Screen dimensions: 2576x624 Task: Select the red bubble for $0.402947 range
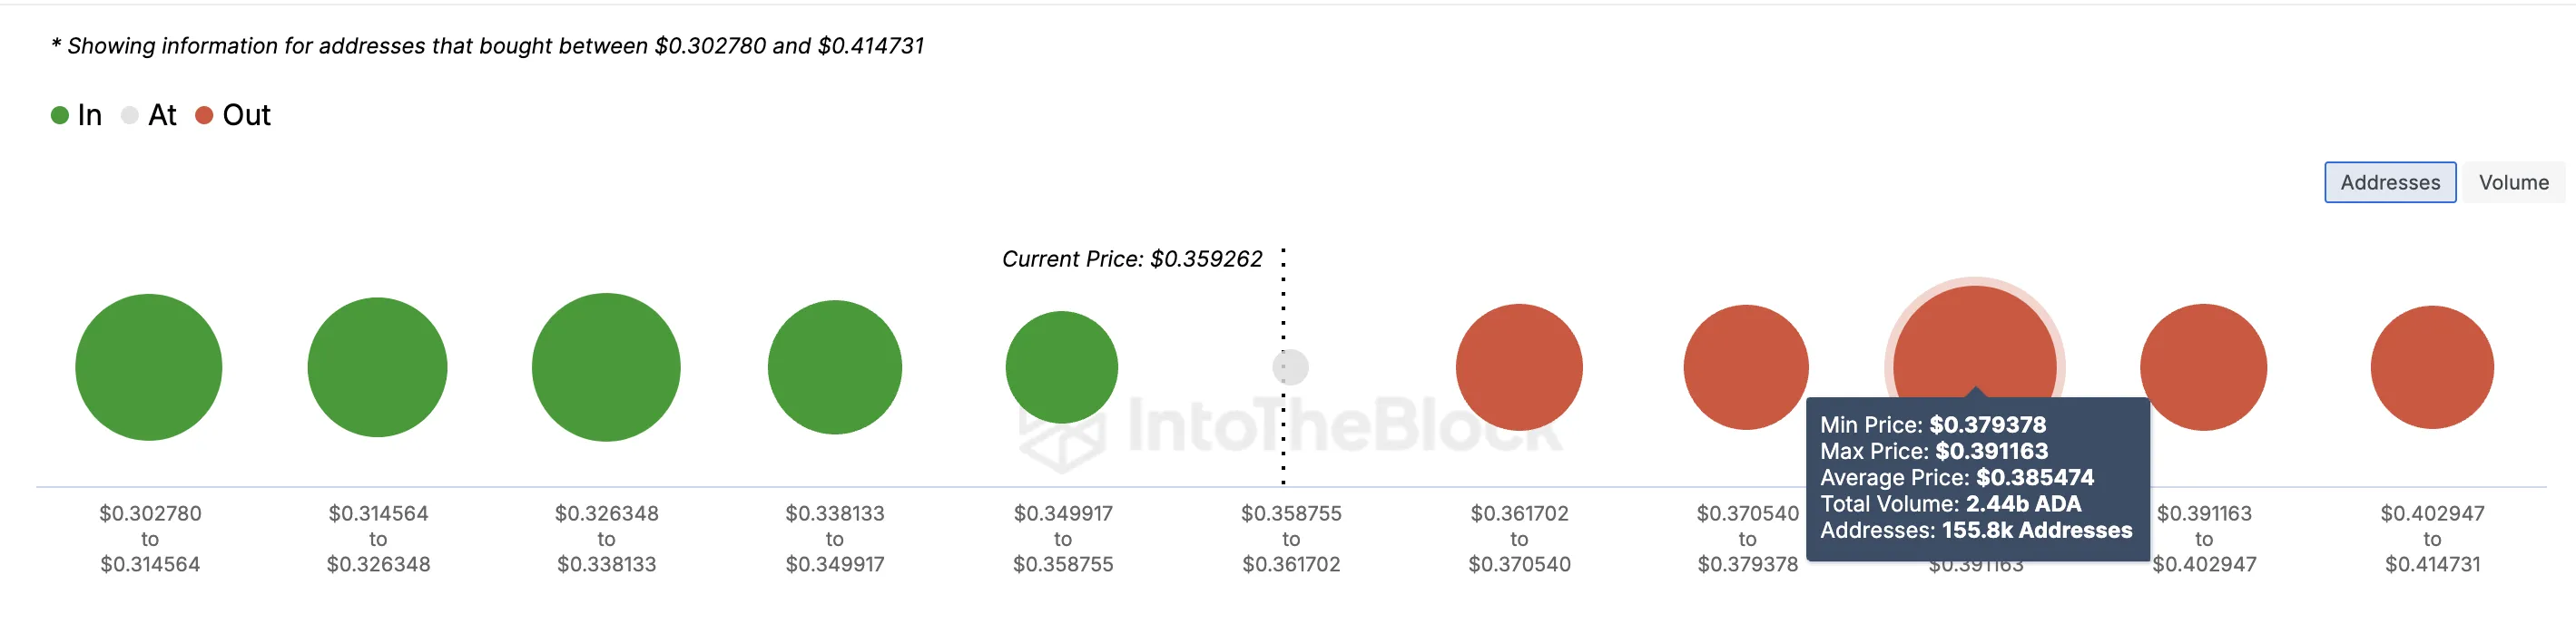[2431, 367]
